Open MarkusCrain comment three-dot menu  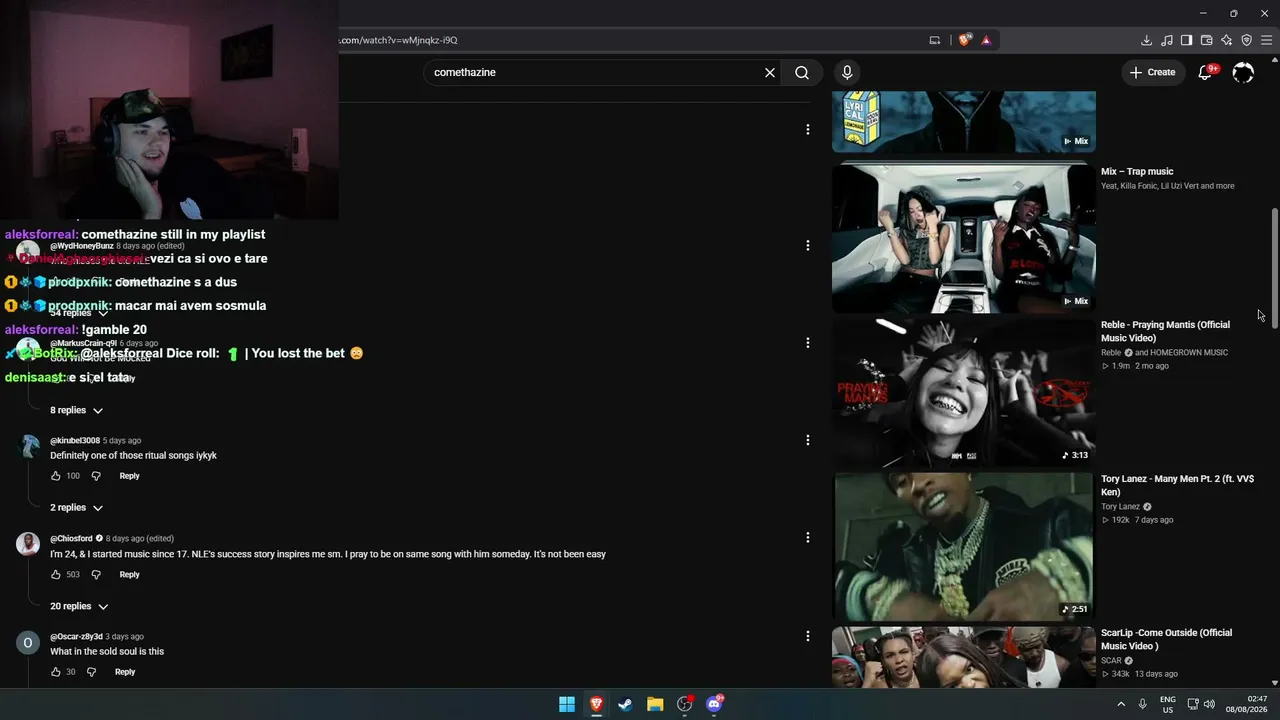808,343
